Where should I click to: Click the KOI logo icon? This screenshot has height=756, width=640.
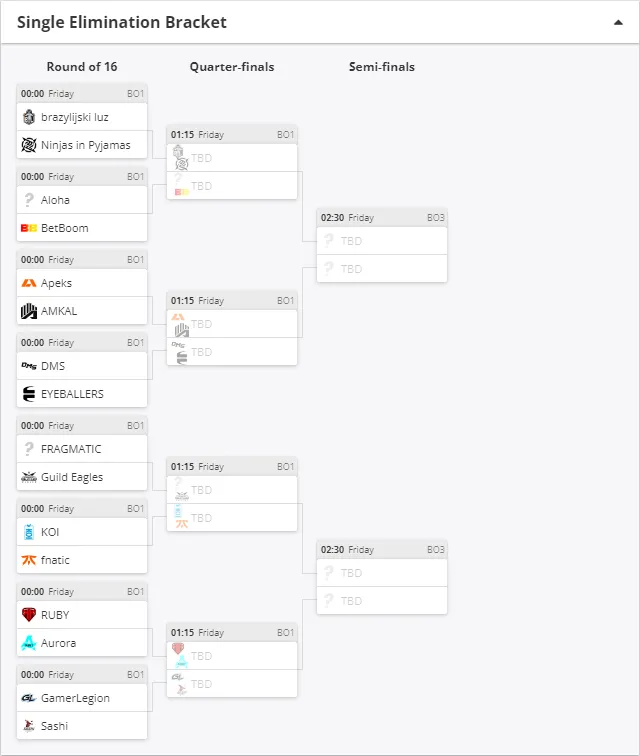(x=29, y=532)
